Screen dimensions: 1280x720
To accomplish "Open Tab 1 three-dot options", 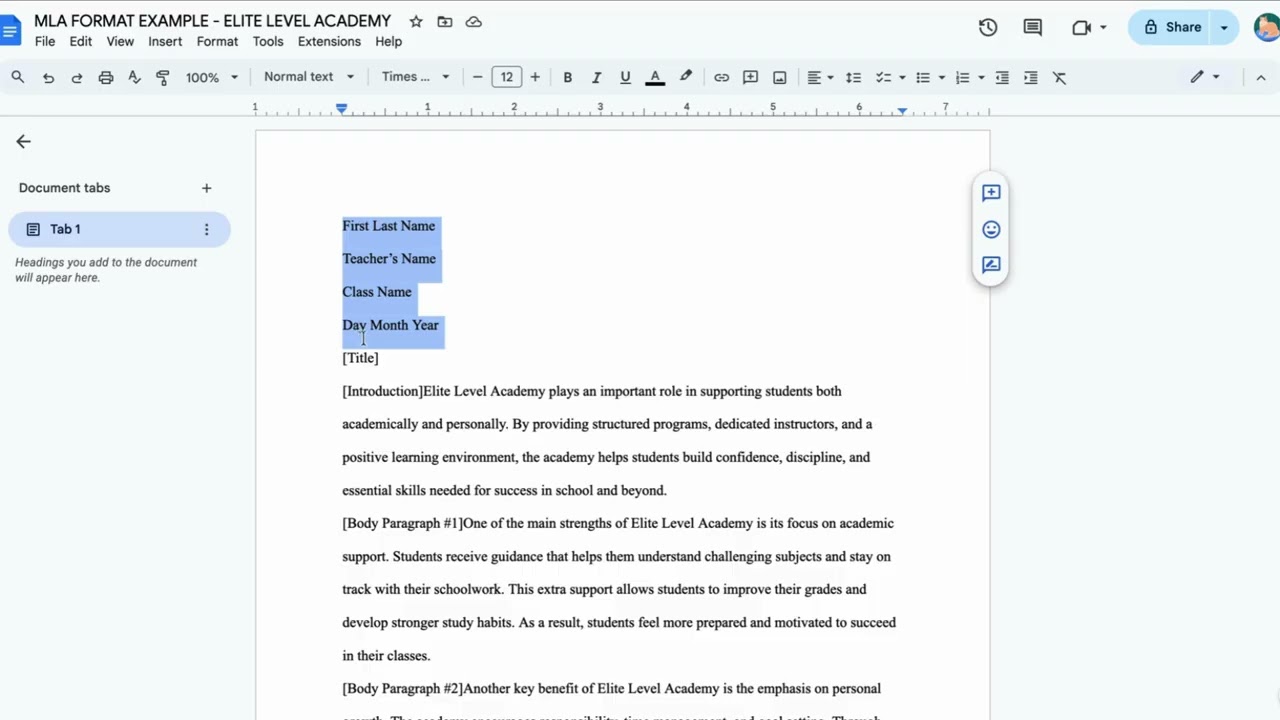I will tap(206, 229).
